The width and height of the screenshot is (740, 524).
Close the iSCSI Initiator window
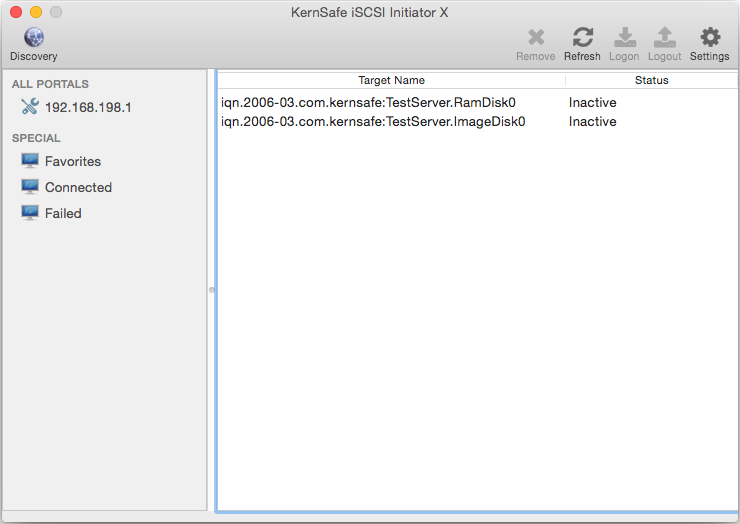[x=16, y=12]
